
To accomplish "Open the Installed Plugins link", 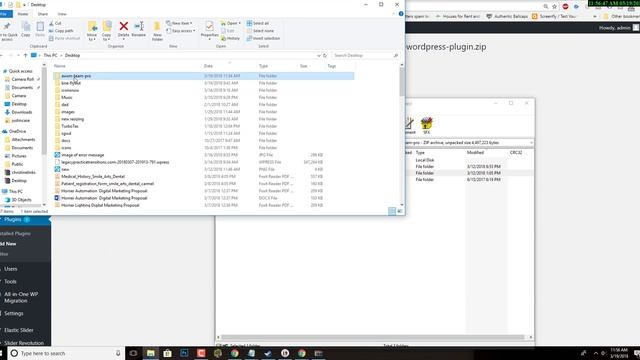I will coord(16,233).
